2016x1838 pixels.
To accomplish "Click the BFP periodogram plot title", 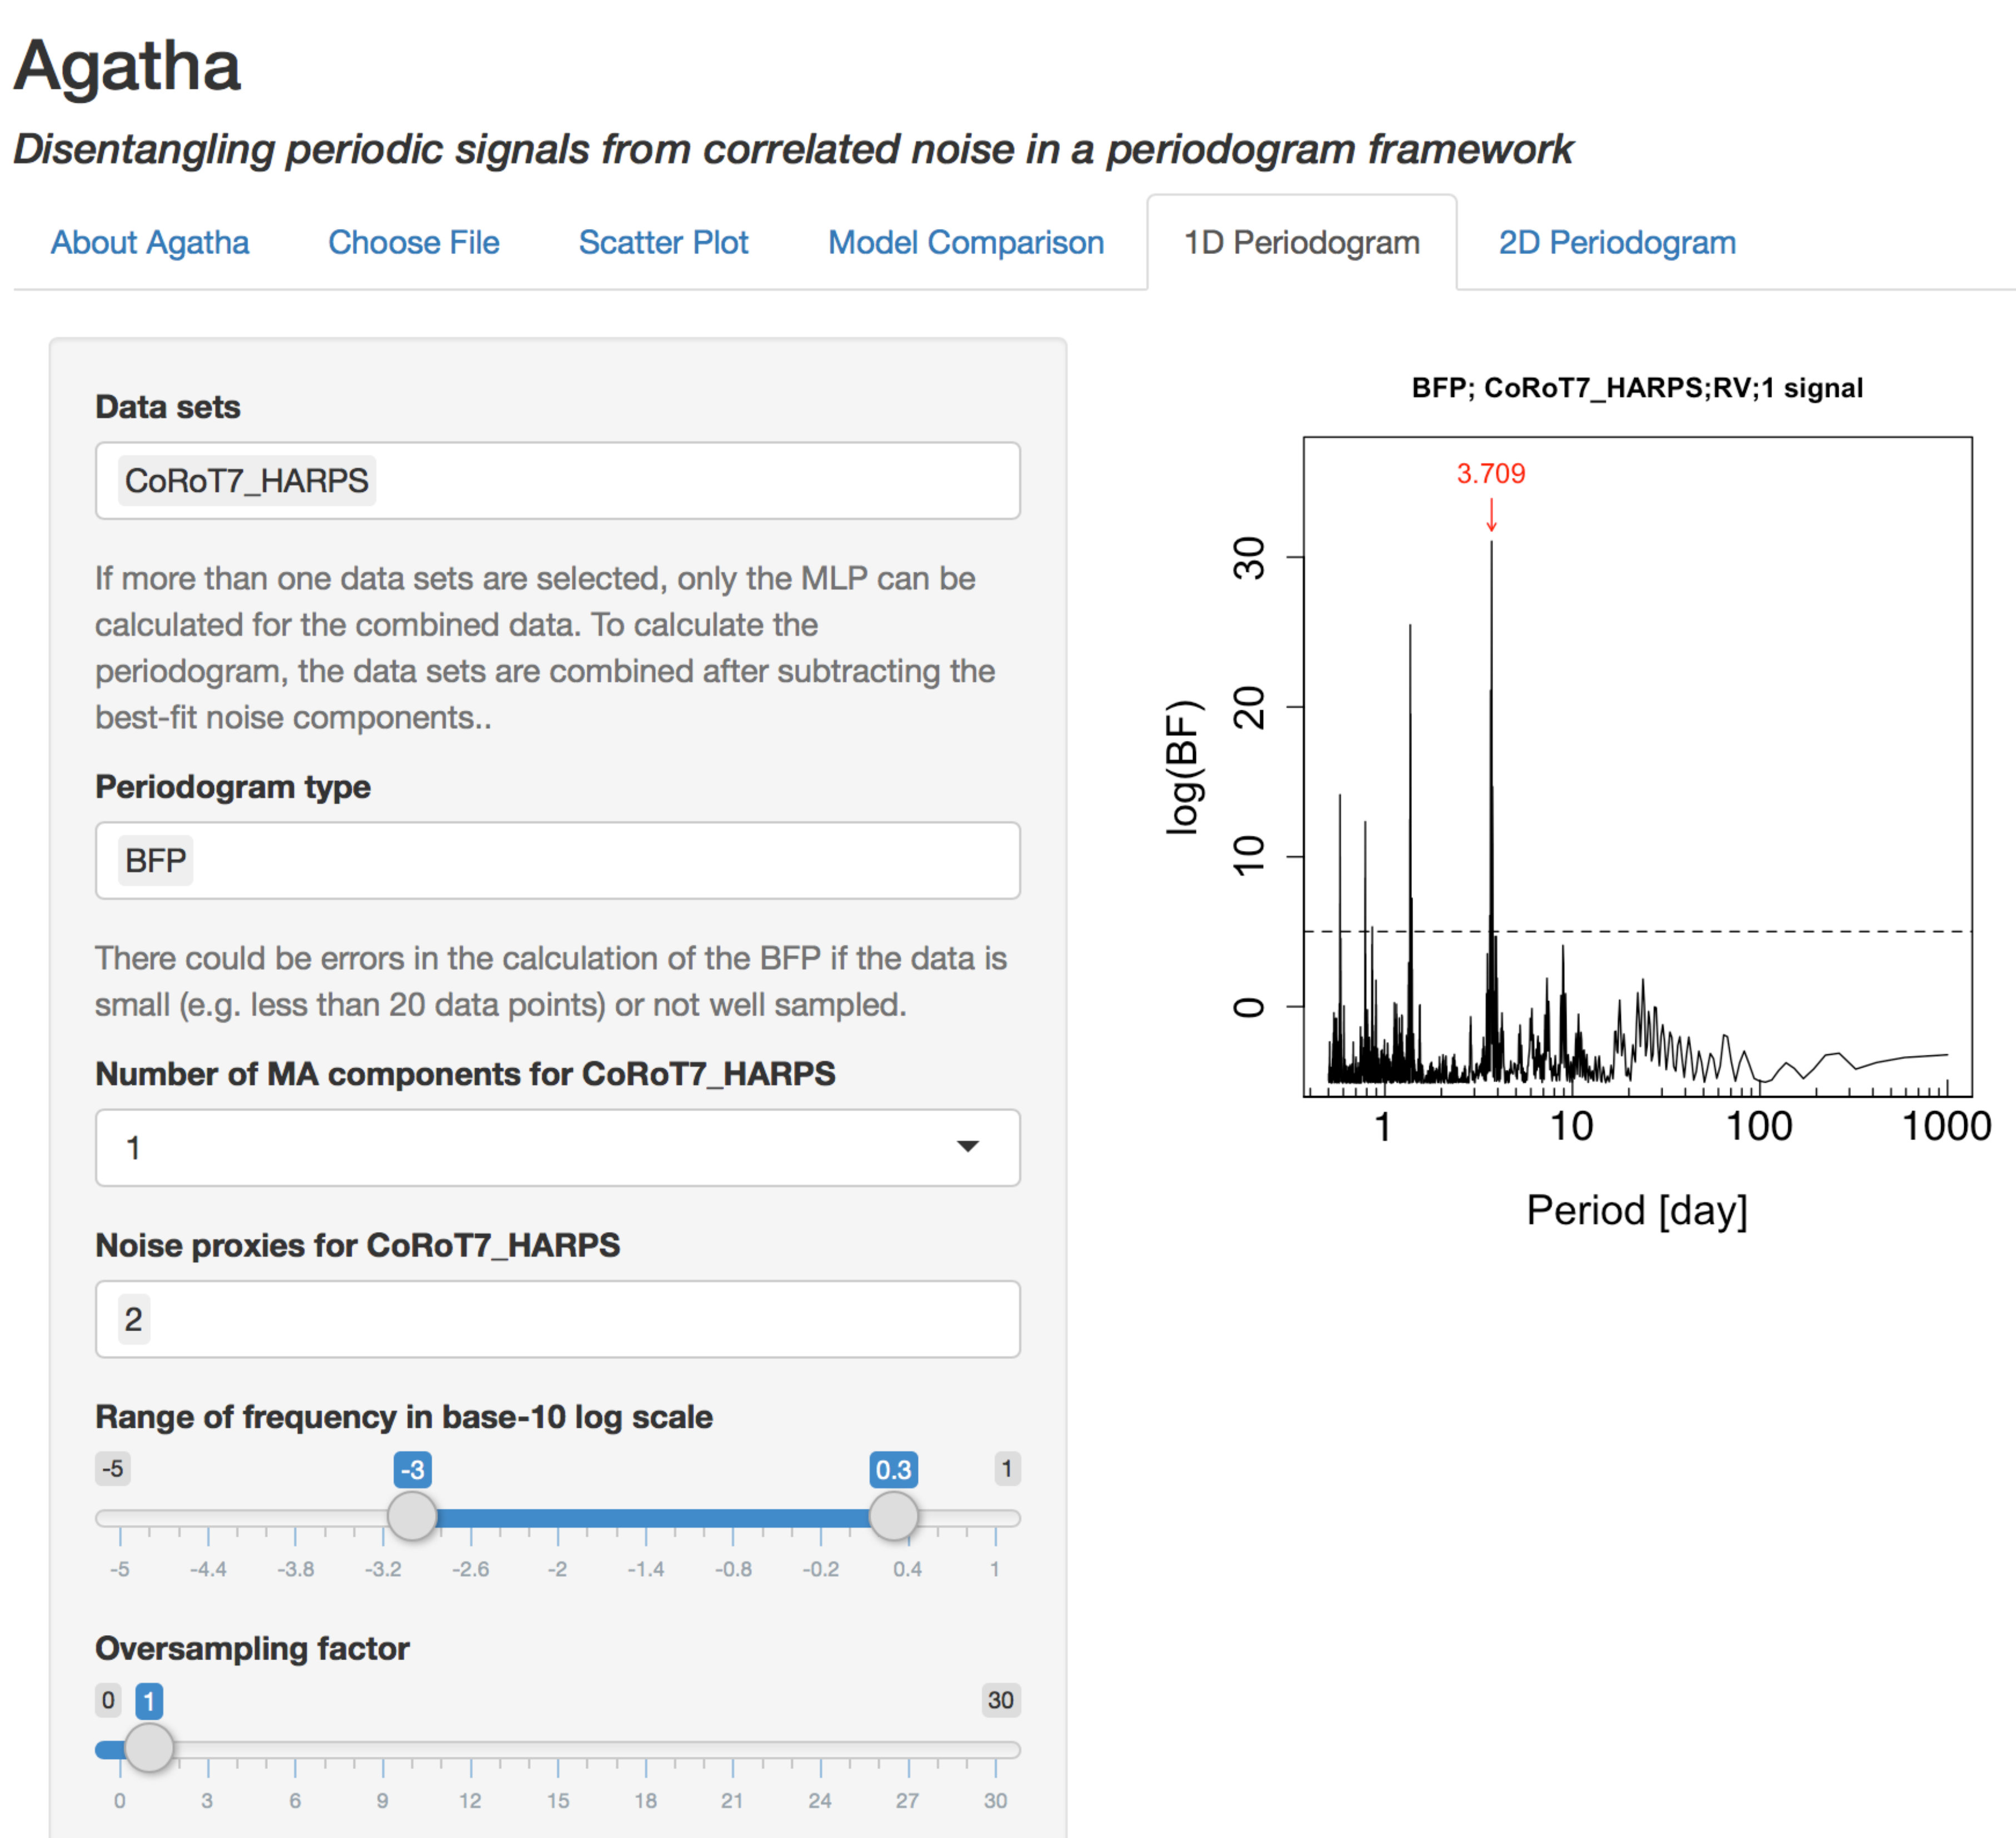I will coord(1637,388).
